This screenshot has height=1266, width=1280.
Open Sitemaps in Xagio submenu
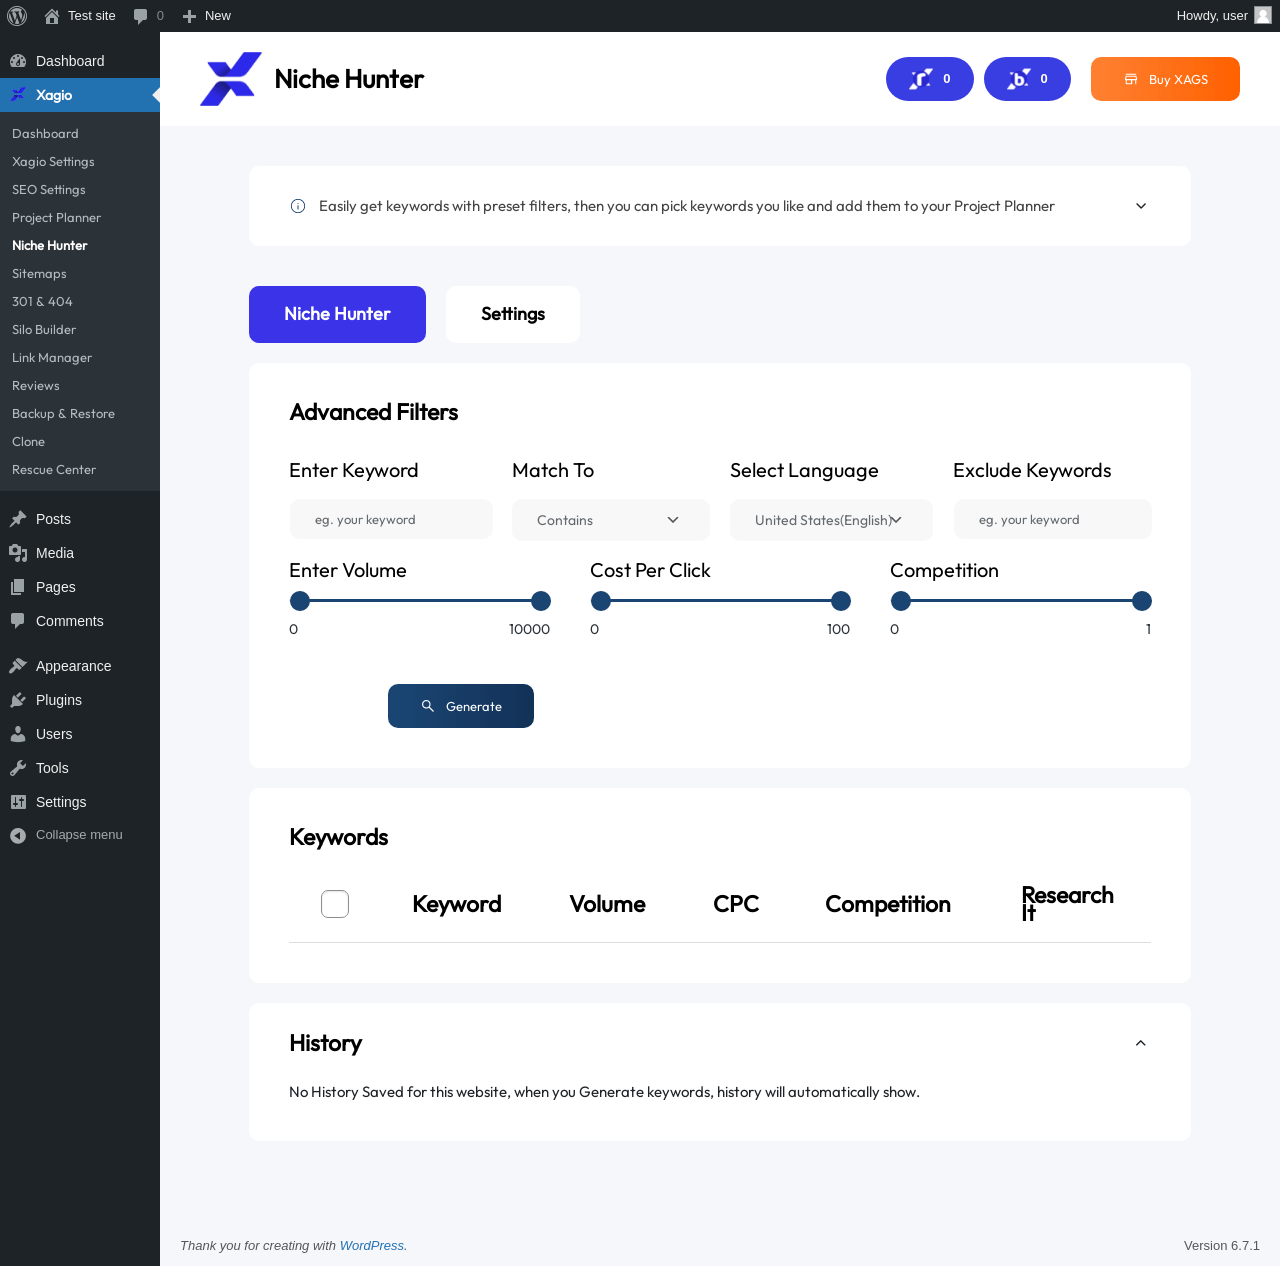(x=39, y=274)
